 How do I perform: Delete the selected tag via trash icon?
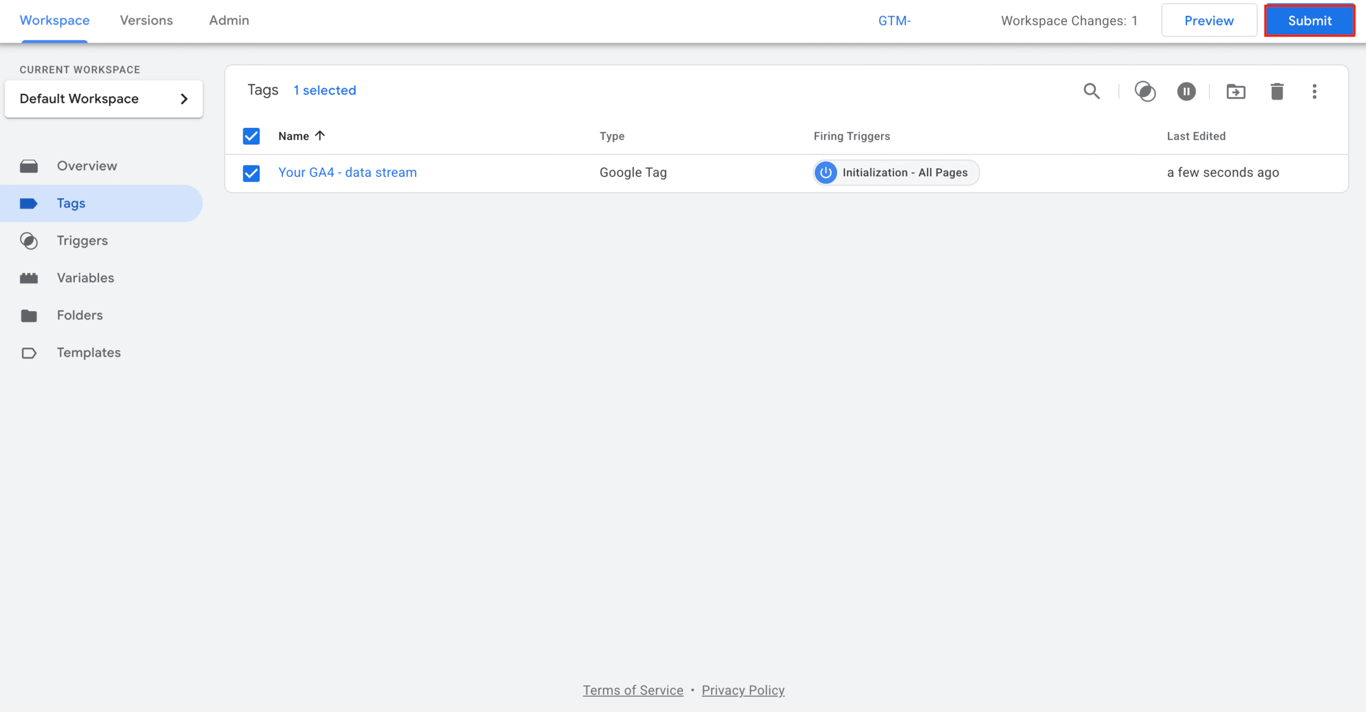pyautogui.click(x=1277, y=91)
